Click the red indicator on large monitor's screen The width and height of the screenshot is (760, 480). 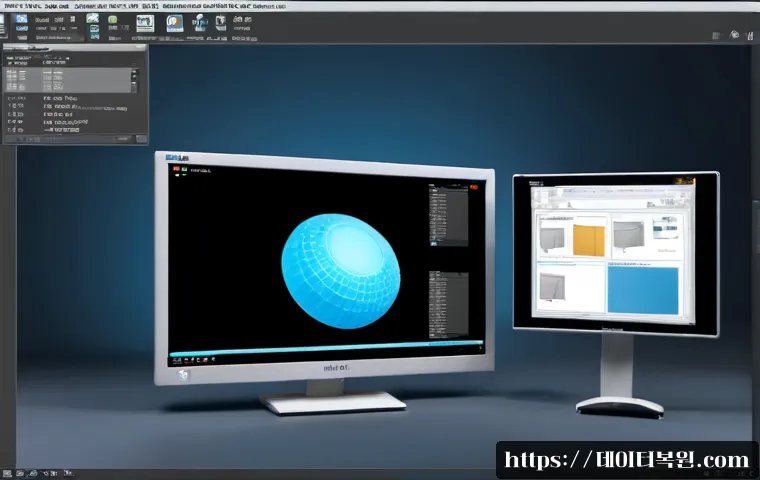click(x=176, y=169)
